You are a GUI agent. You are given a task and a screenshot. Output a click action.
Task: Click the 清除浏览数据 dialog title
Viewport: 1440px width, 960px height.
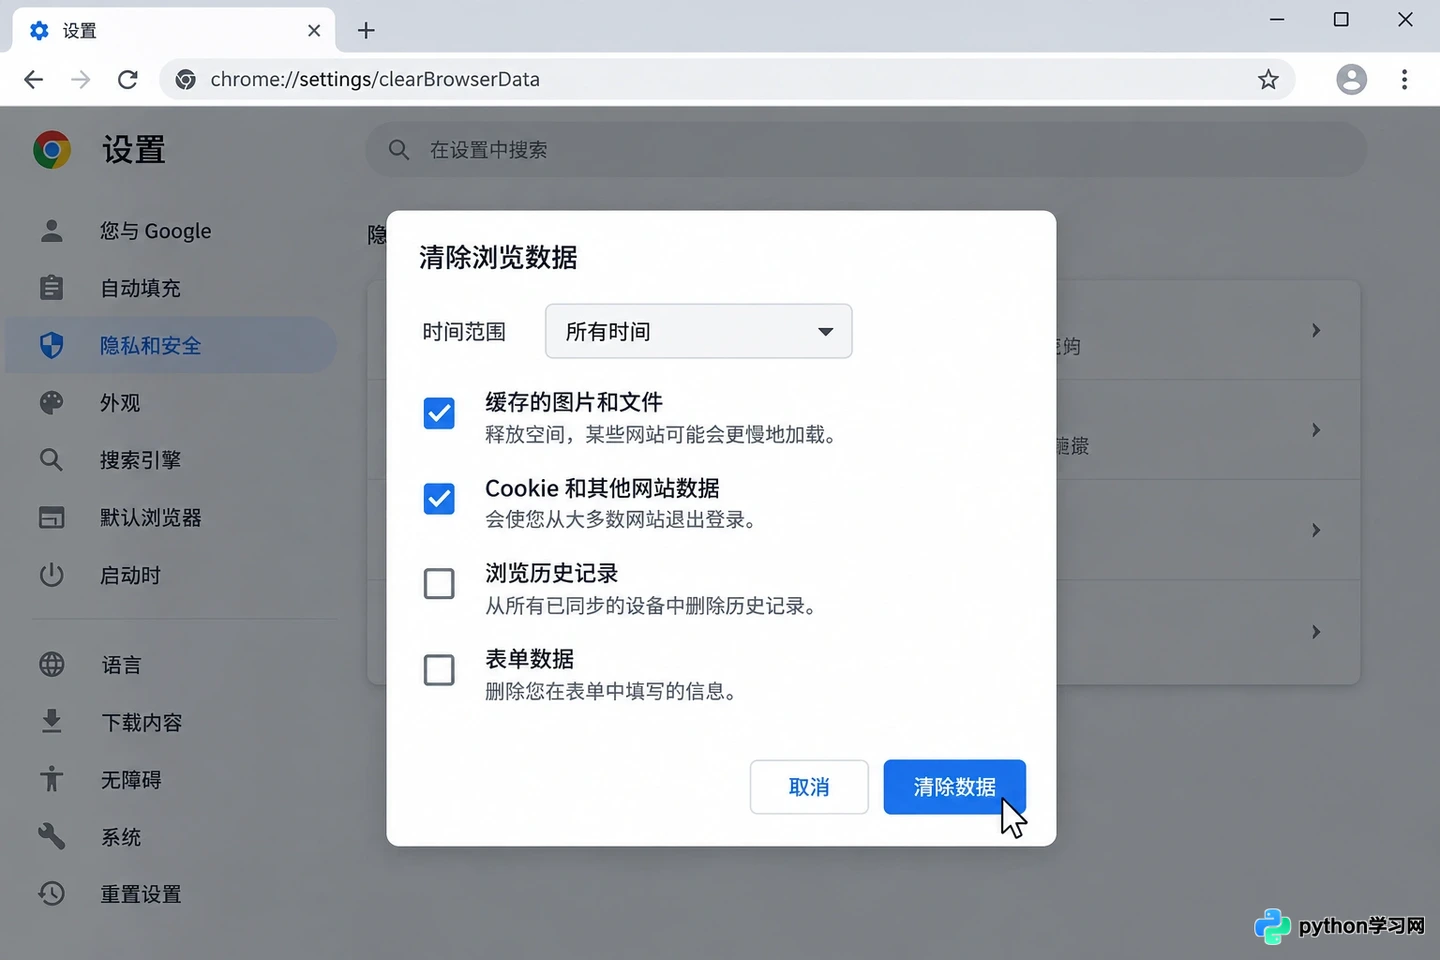click(x=498, y=258)
